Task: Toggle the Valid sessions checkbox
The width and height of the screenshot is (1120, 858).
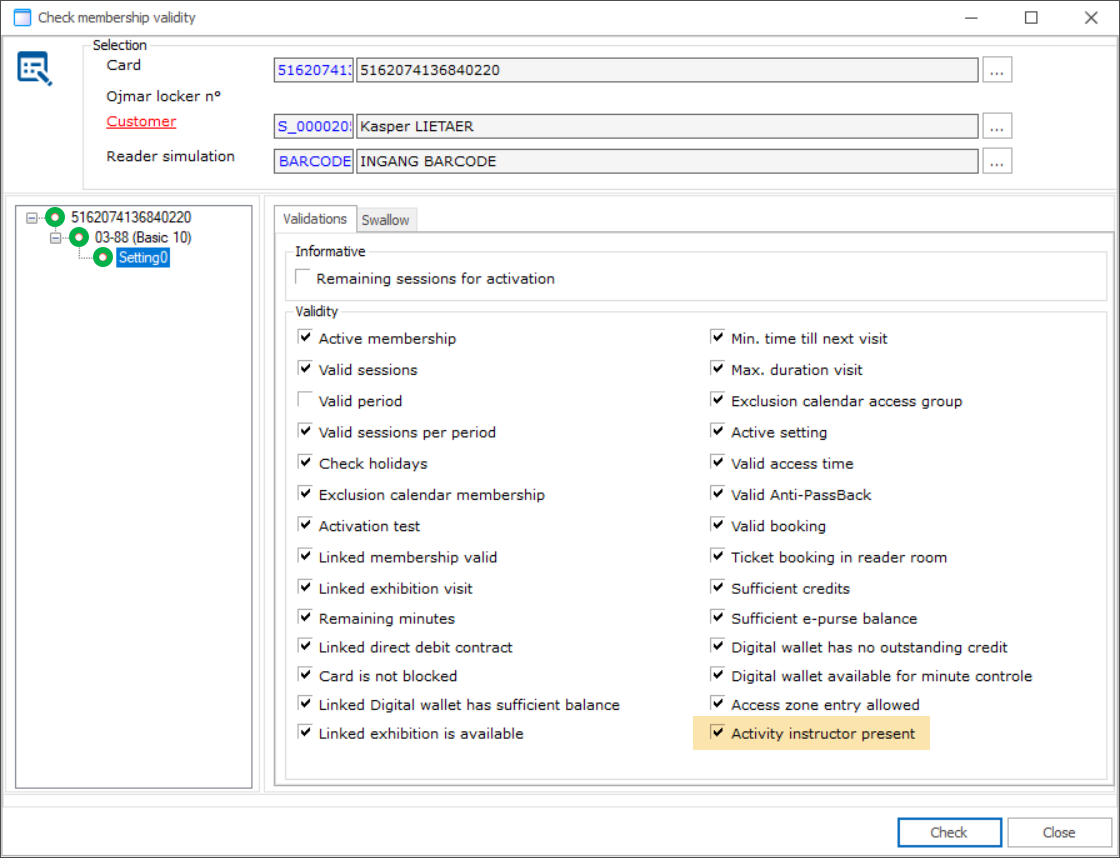Action: pyautogui.click(x=305, y=369)
